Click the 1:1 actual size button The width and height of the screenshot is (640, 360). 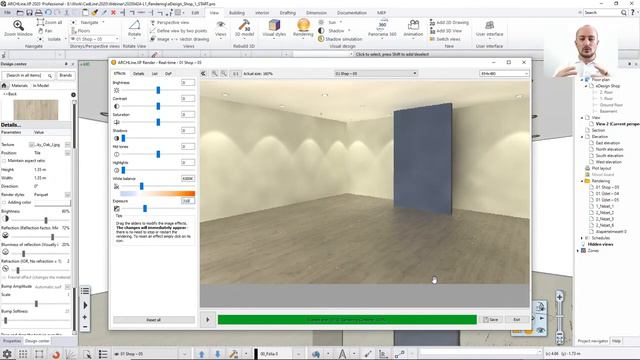pyautogui.click(x=236, y=73)
